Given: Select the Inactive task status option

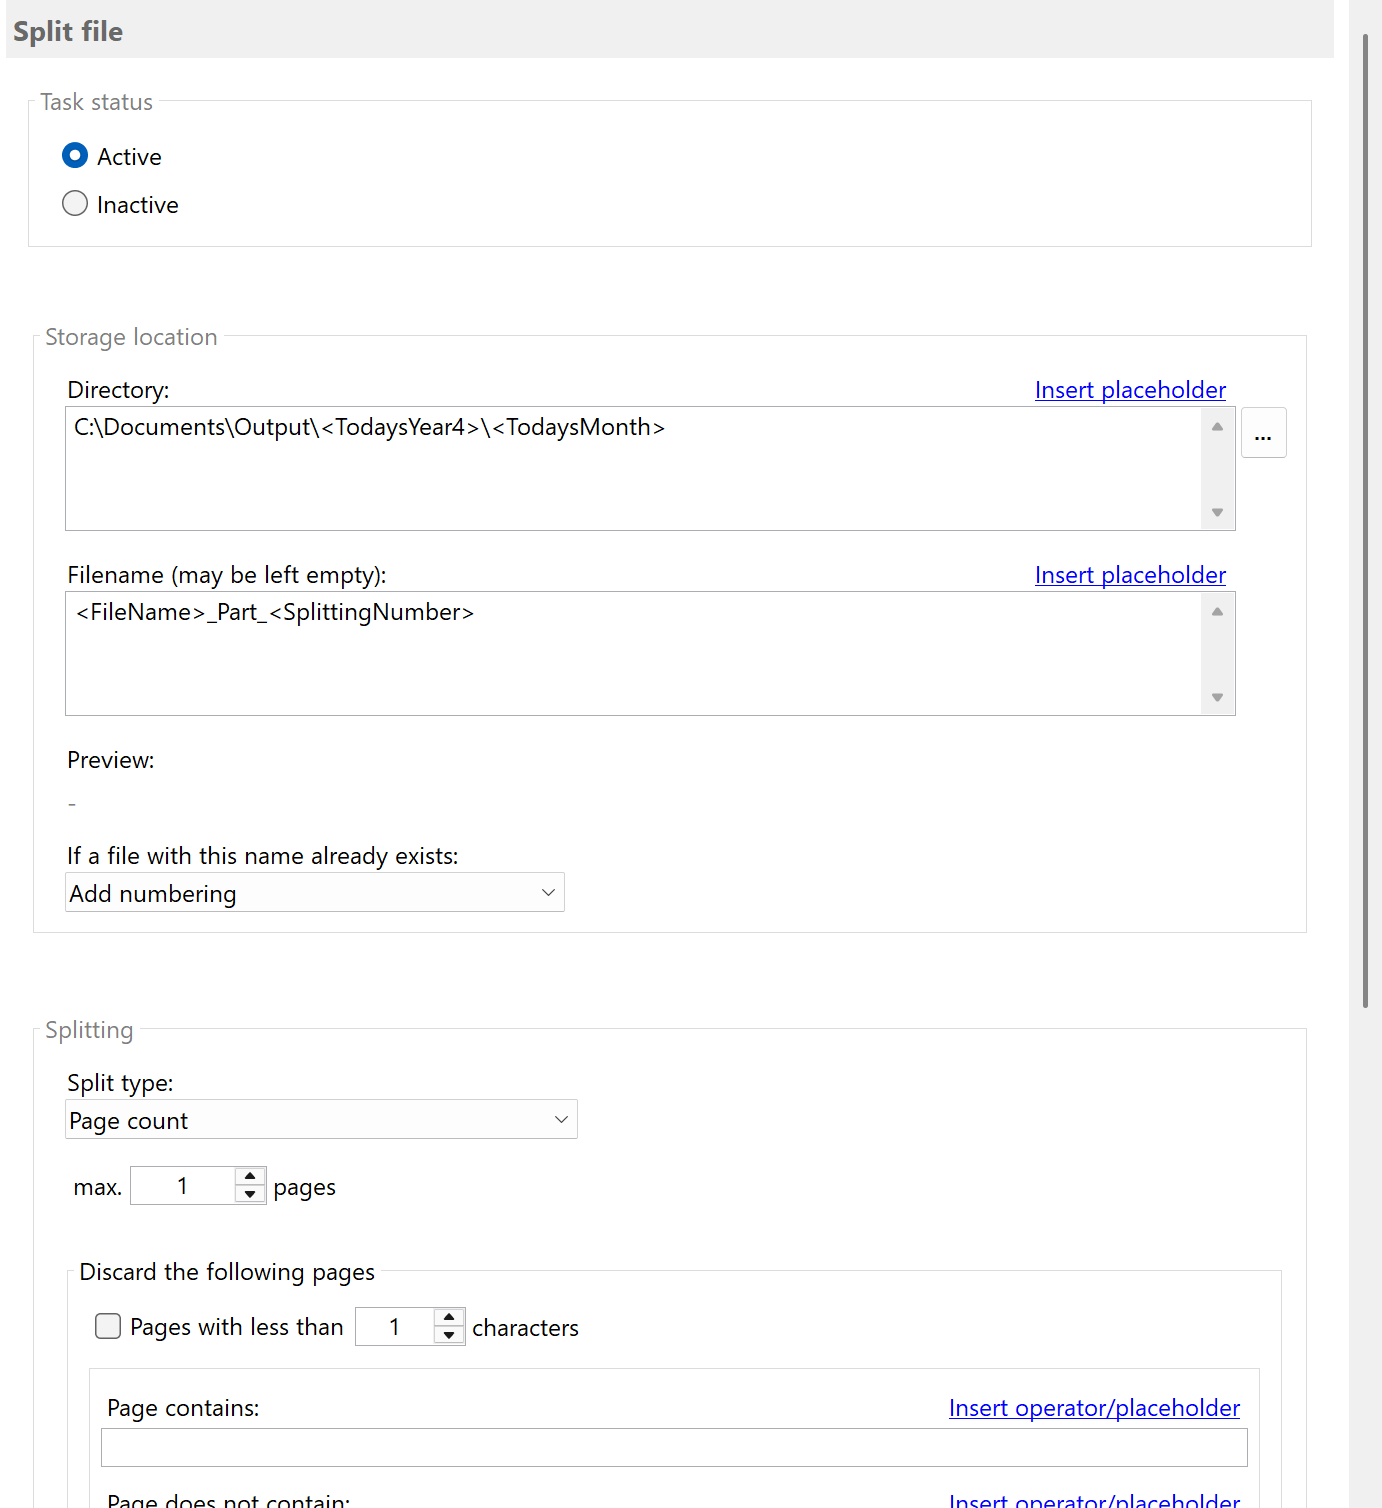Looking at the screenshot, I should point(75,204).
